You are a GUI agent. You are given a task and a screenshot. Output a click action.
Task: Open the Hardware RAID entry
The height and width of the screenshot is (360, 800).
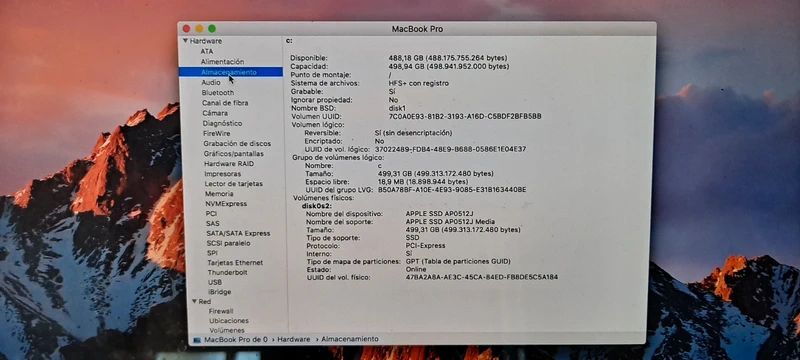click(x=229, y=164)
